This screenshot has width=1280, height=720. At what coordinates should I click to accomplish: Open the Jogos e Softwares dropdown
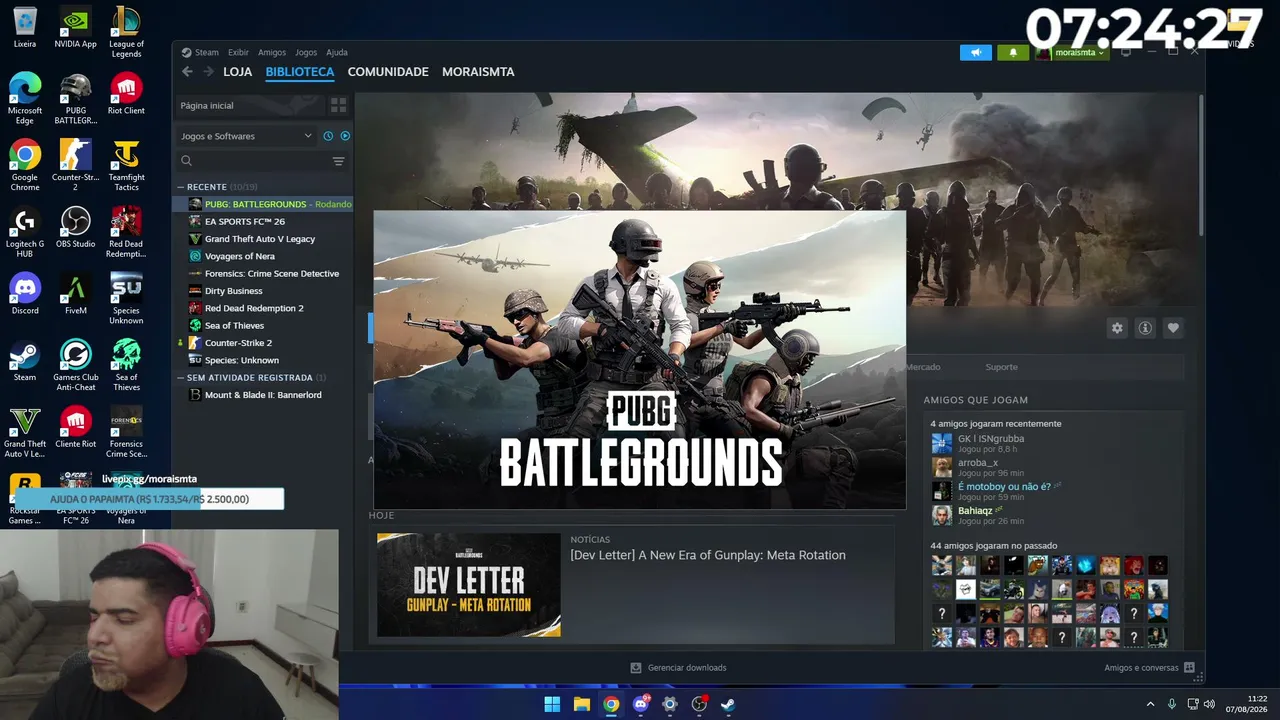pyautogui.click(x=246, y=136)
